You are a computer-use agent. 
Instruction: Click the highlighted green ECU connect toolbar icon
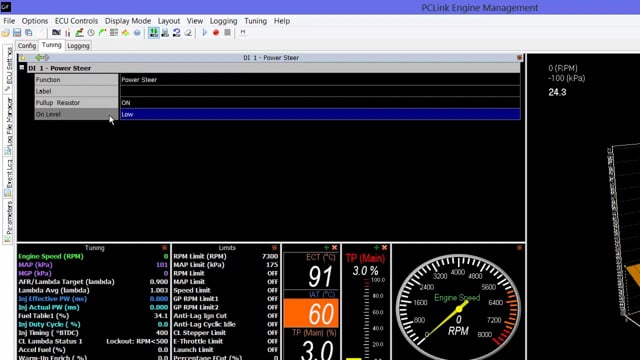pyautogui.click(x=153, y=33)
